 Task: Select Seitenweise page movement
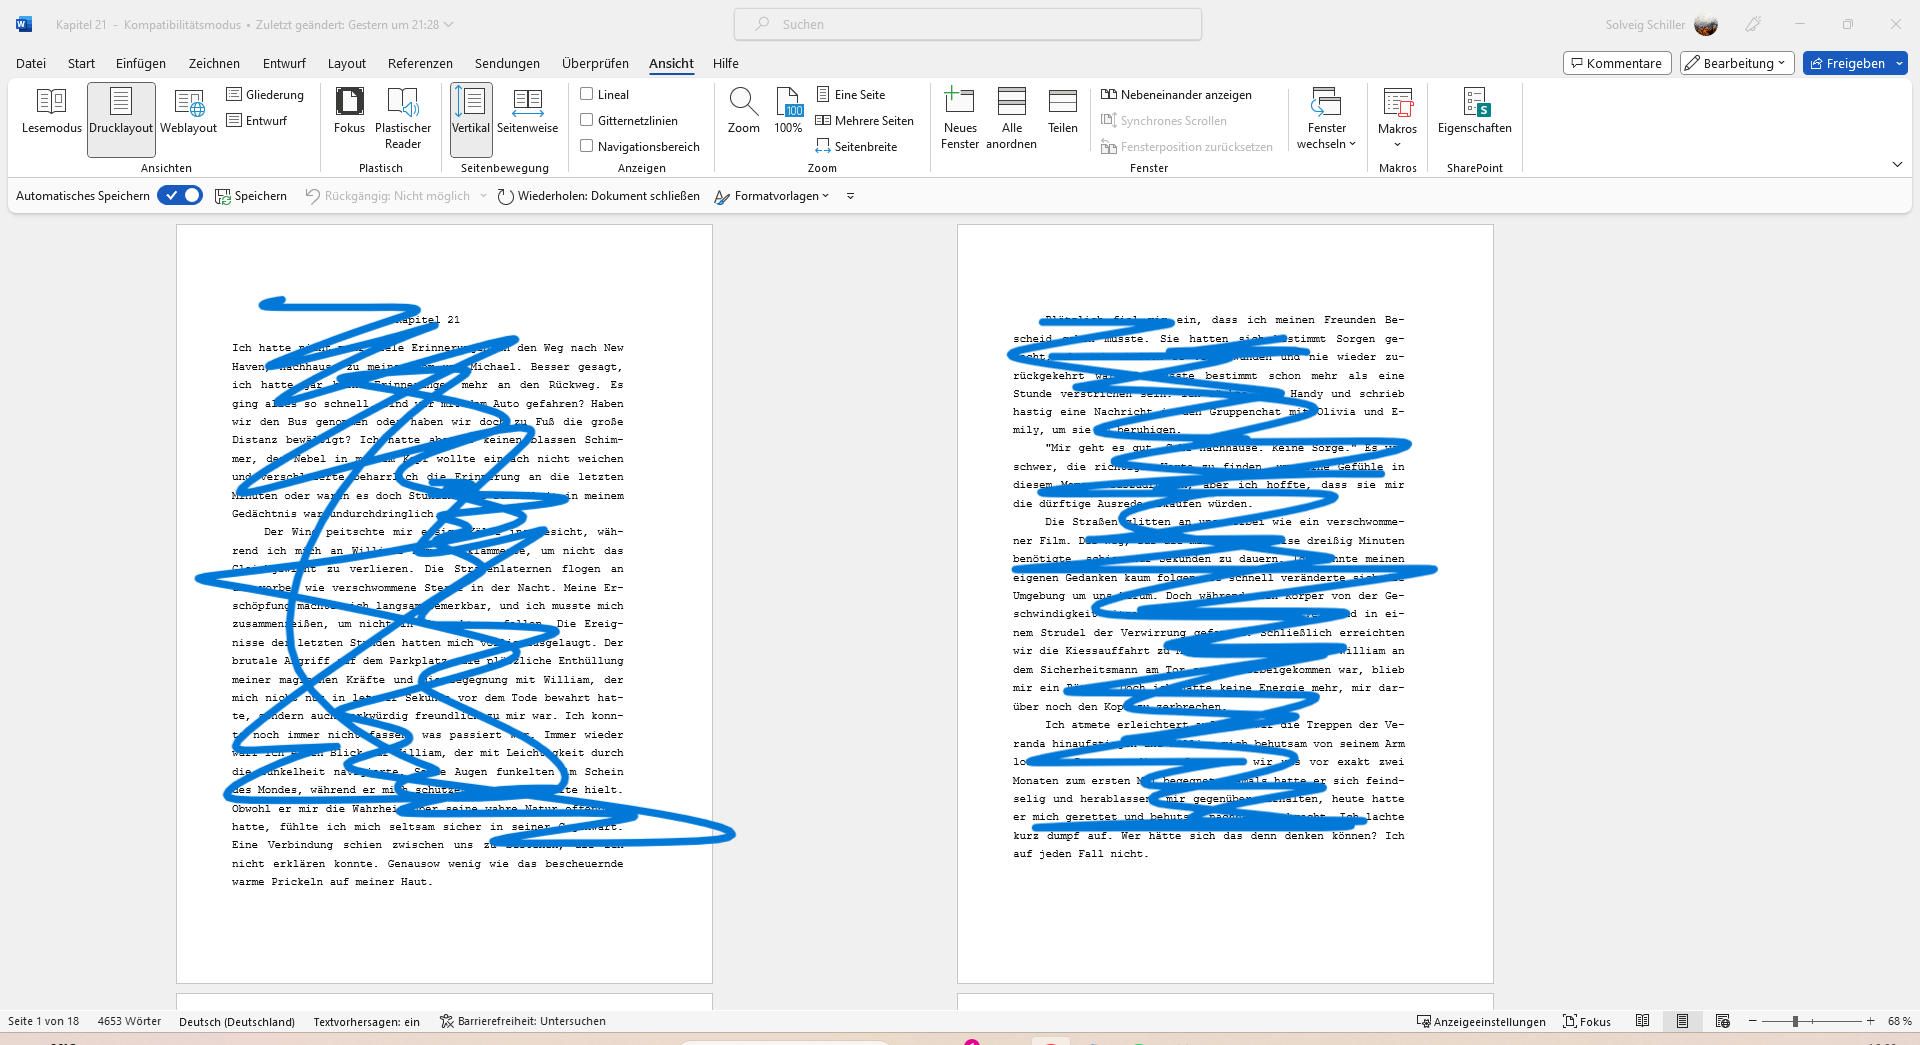[527, 112]
